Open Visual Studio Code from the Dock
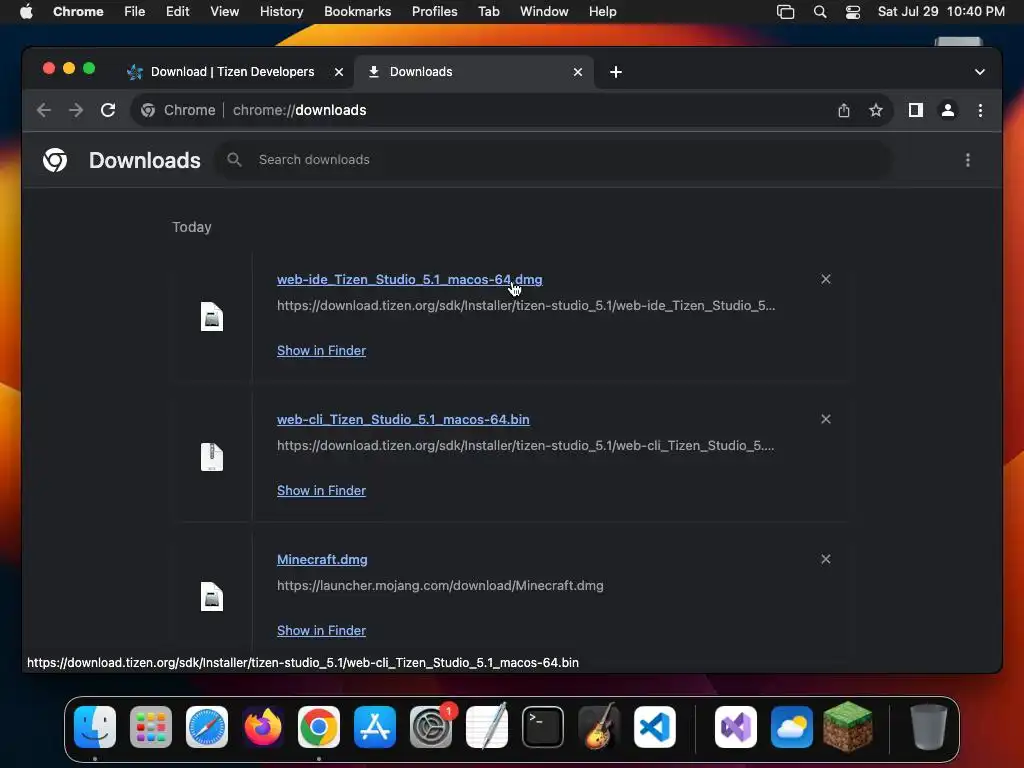This screenshot has height=768, width=1024. (x=655, y=727)
